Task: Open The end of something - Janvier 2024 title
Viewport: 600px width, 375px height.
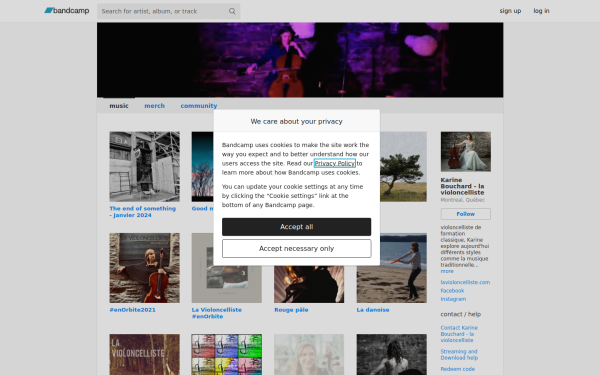Action: click(x=143, y=212)
